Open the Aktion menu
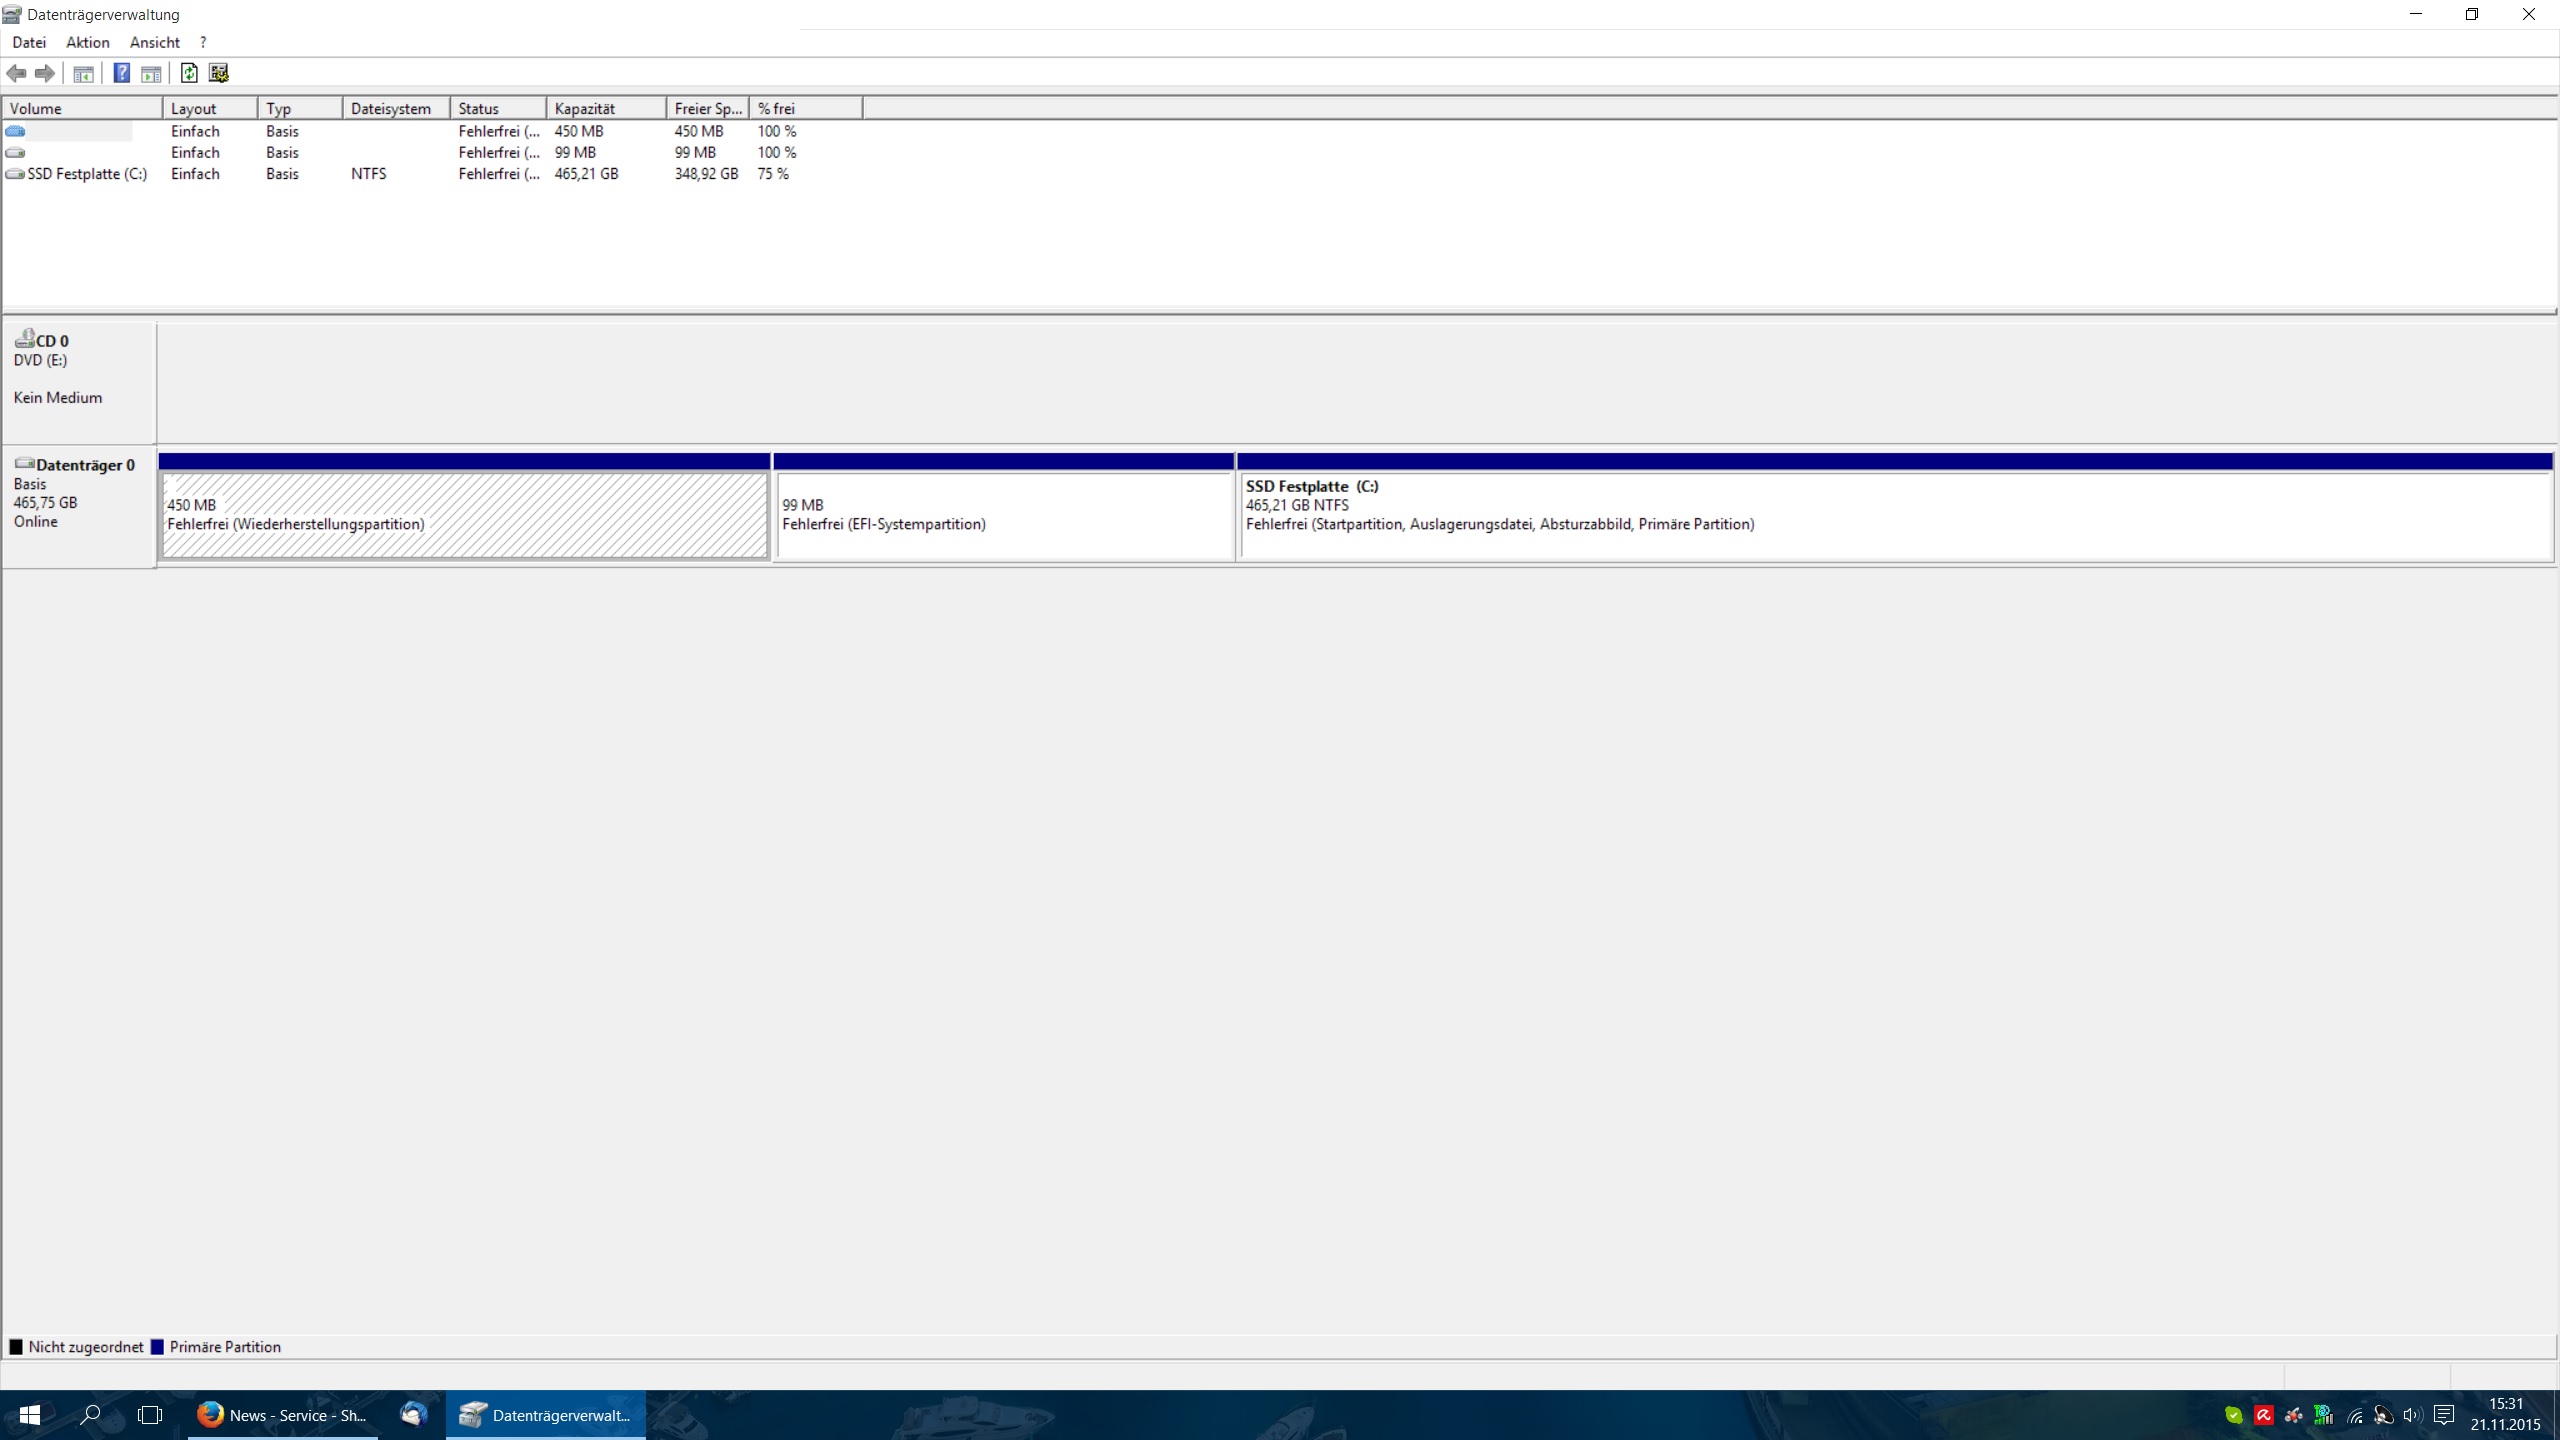Image resolution: width=2560 pixels, height=1440 pixels. pos(87,42)
